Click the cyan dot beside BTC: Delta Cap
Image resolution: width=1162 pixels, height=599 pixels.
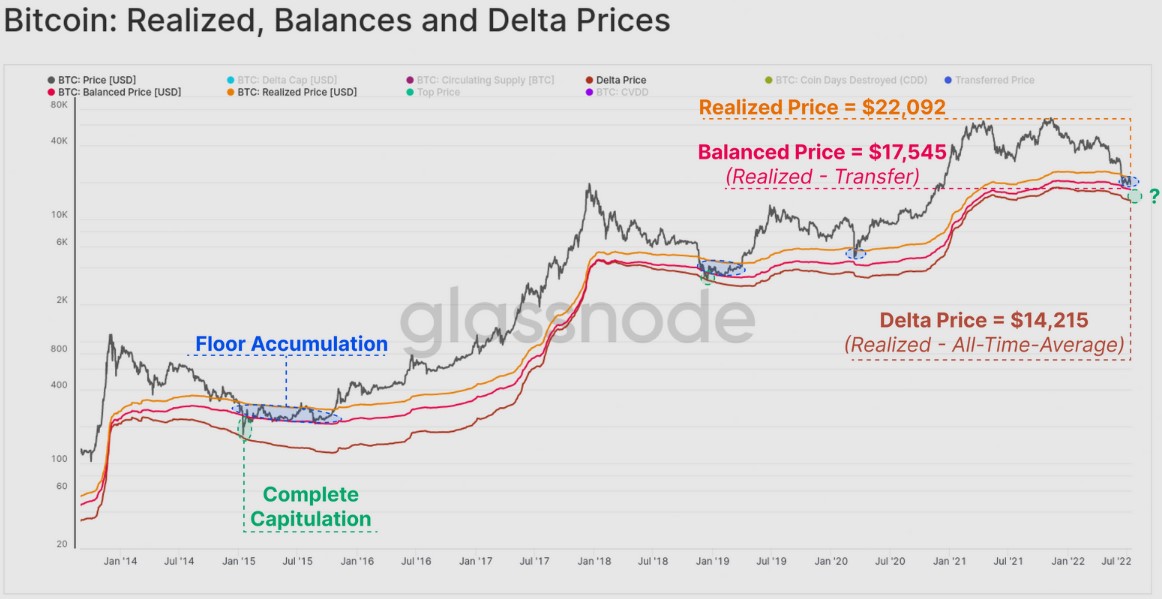[x=230, y=80]
